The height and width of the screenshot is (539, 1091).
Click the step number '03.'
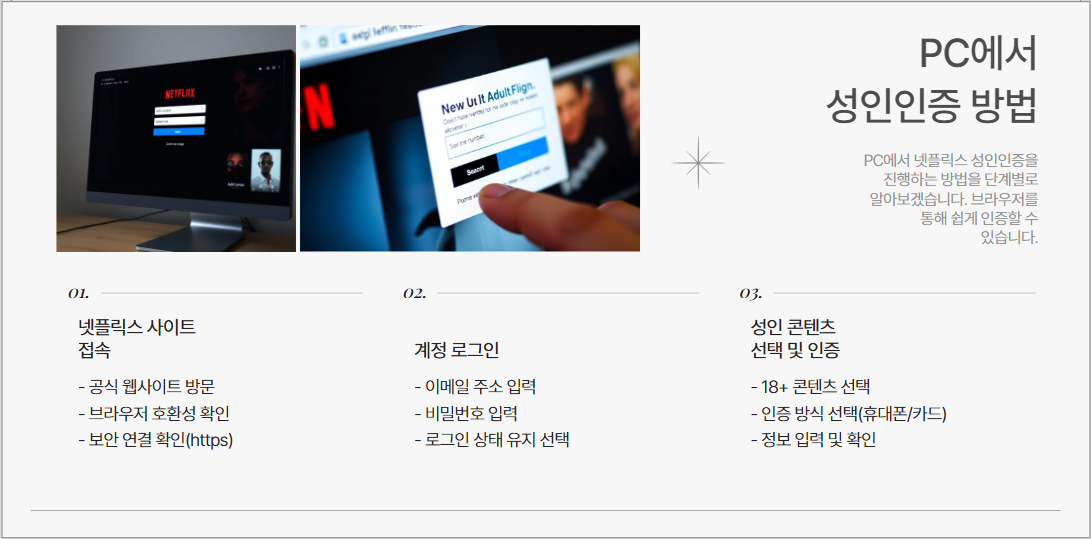751,293
